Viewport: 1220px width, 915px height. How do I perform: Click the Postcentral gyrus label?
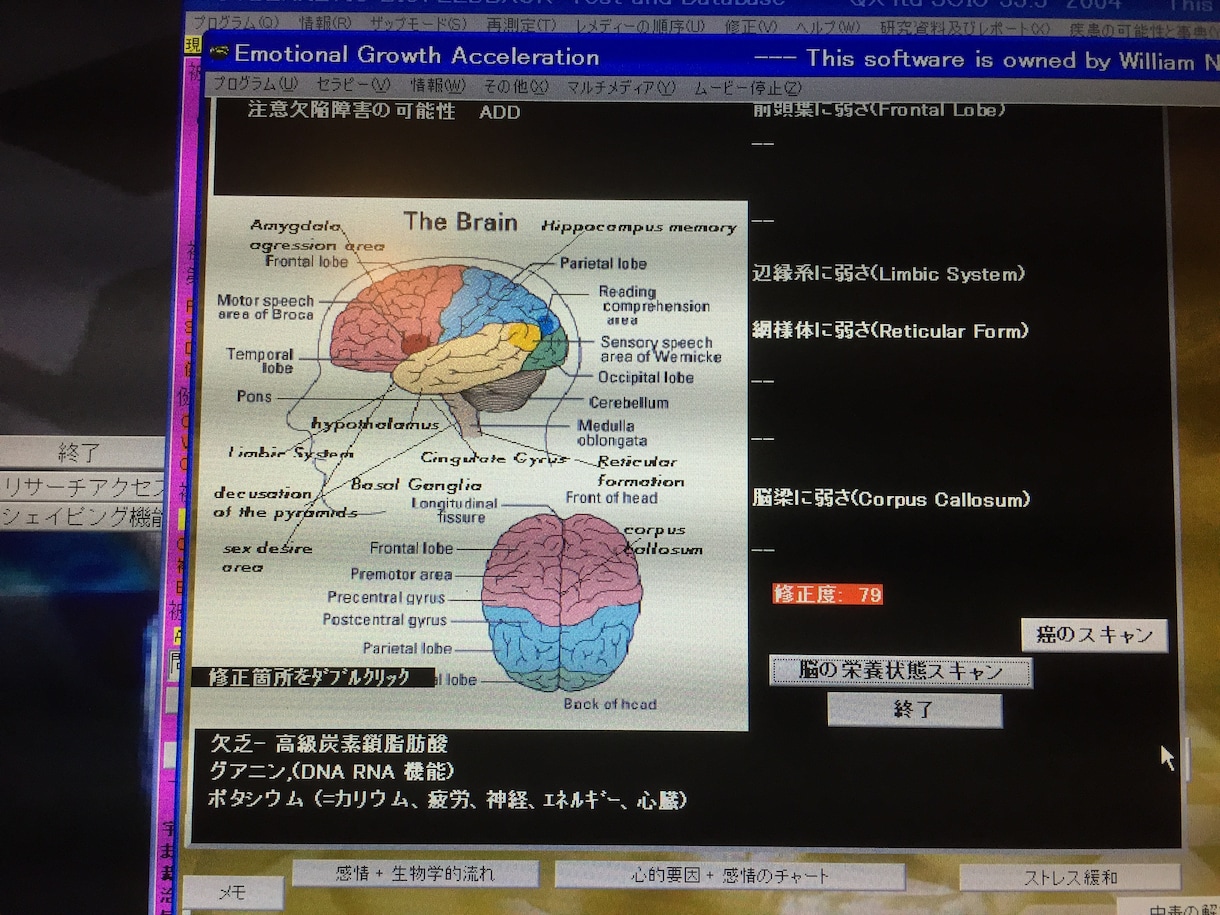[385, 621]
